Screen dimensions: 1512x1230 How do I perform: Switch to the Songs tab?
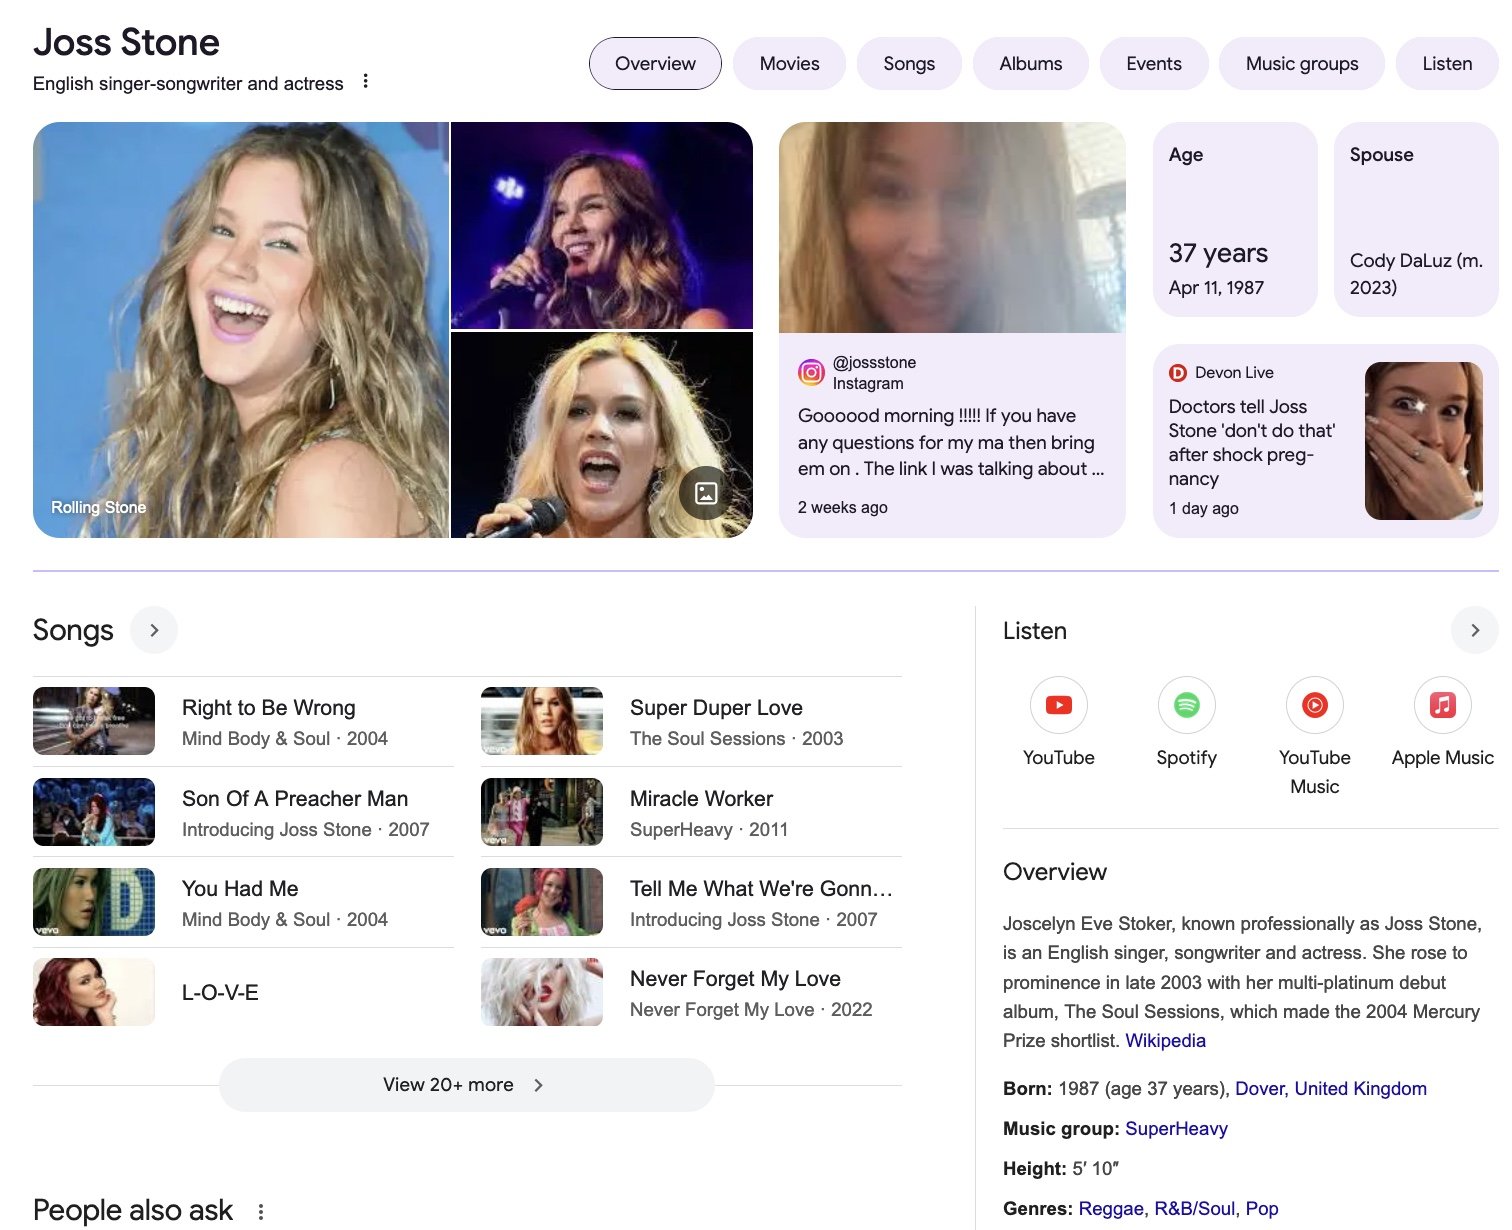pos(909,64)
